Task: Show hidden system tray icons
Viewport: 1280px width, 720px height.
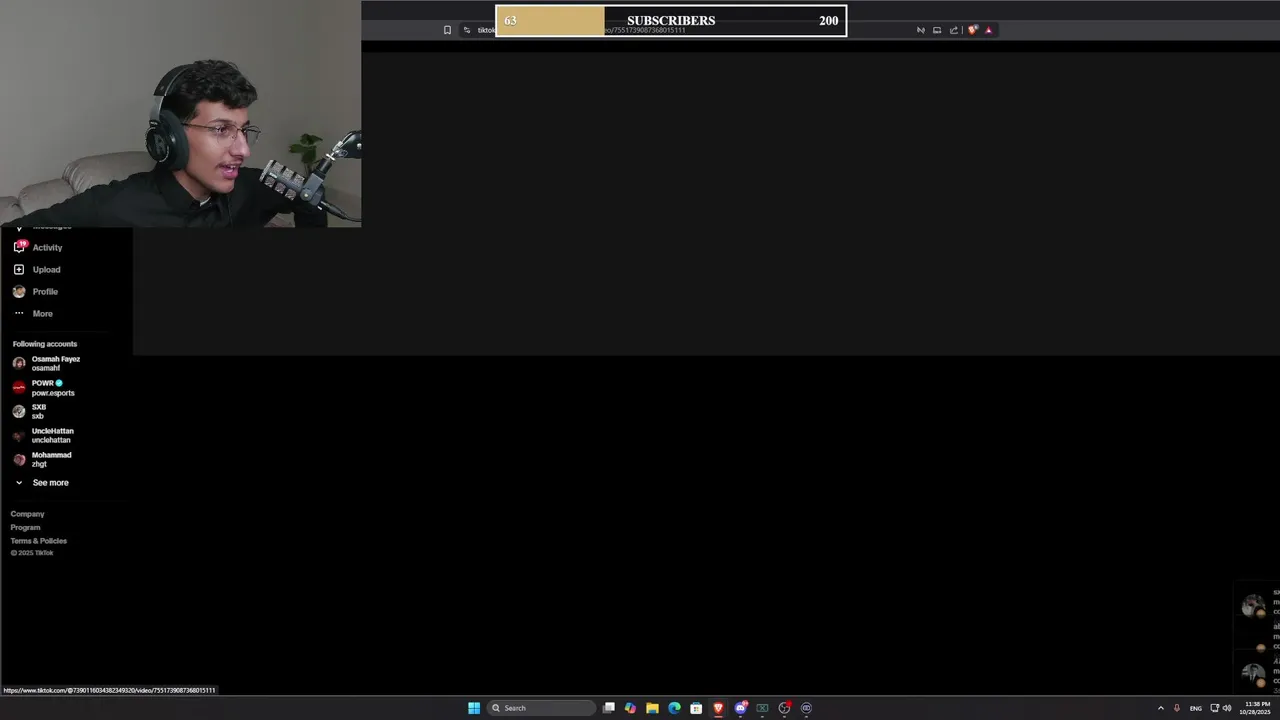Action: point(1161,708)
